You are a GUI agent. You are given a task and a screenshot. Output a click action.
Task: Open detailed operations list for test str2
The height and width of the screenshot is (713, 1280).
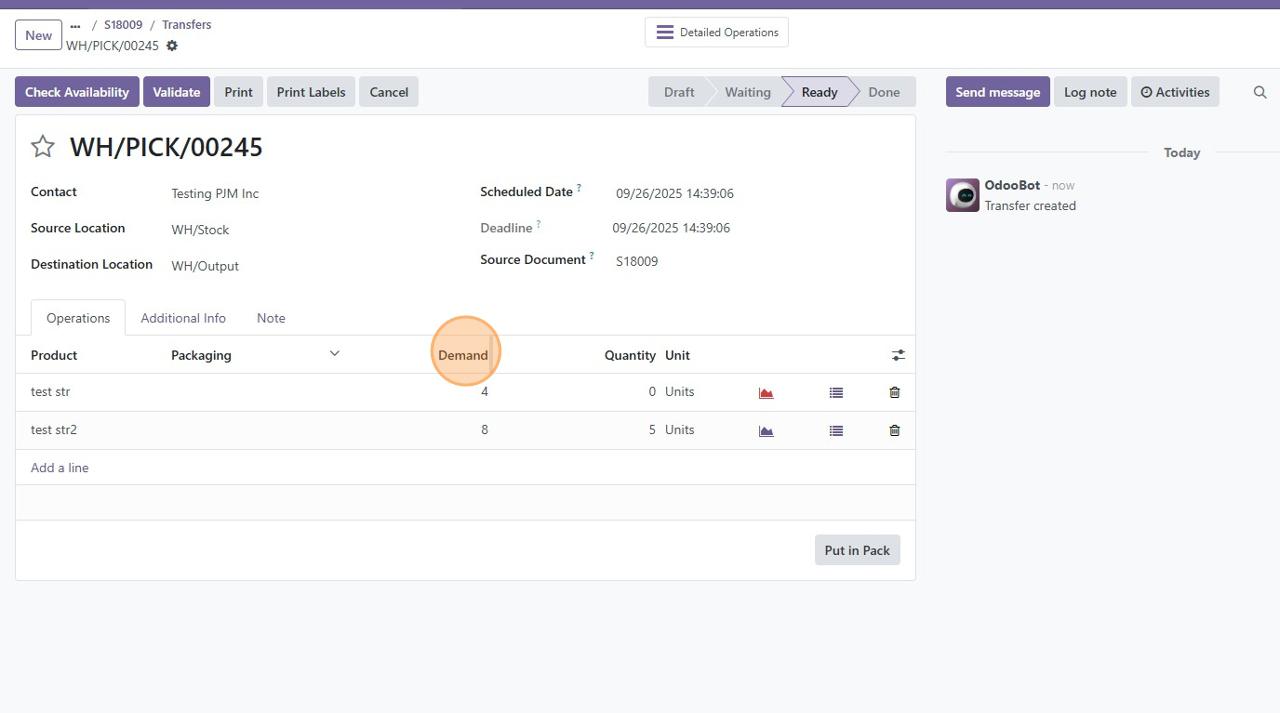tap(836, 431)
